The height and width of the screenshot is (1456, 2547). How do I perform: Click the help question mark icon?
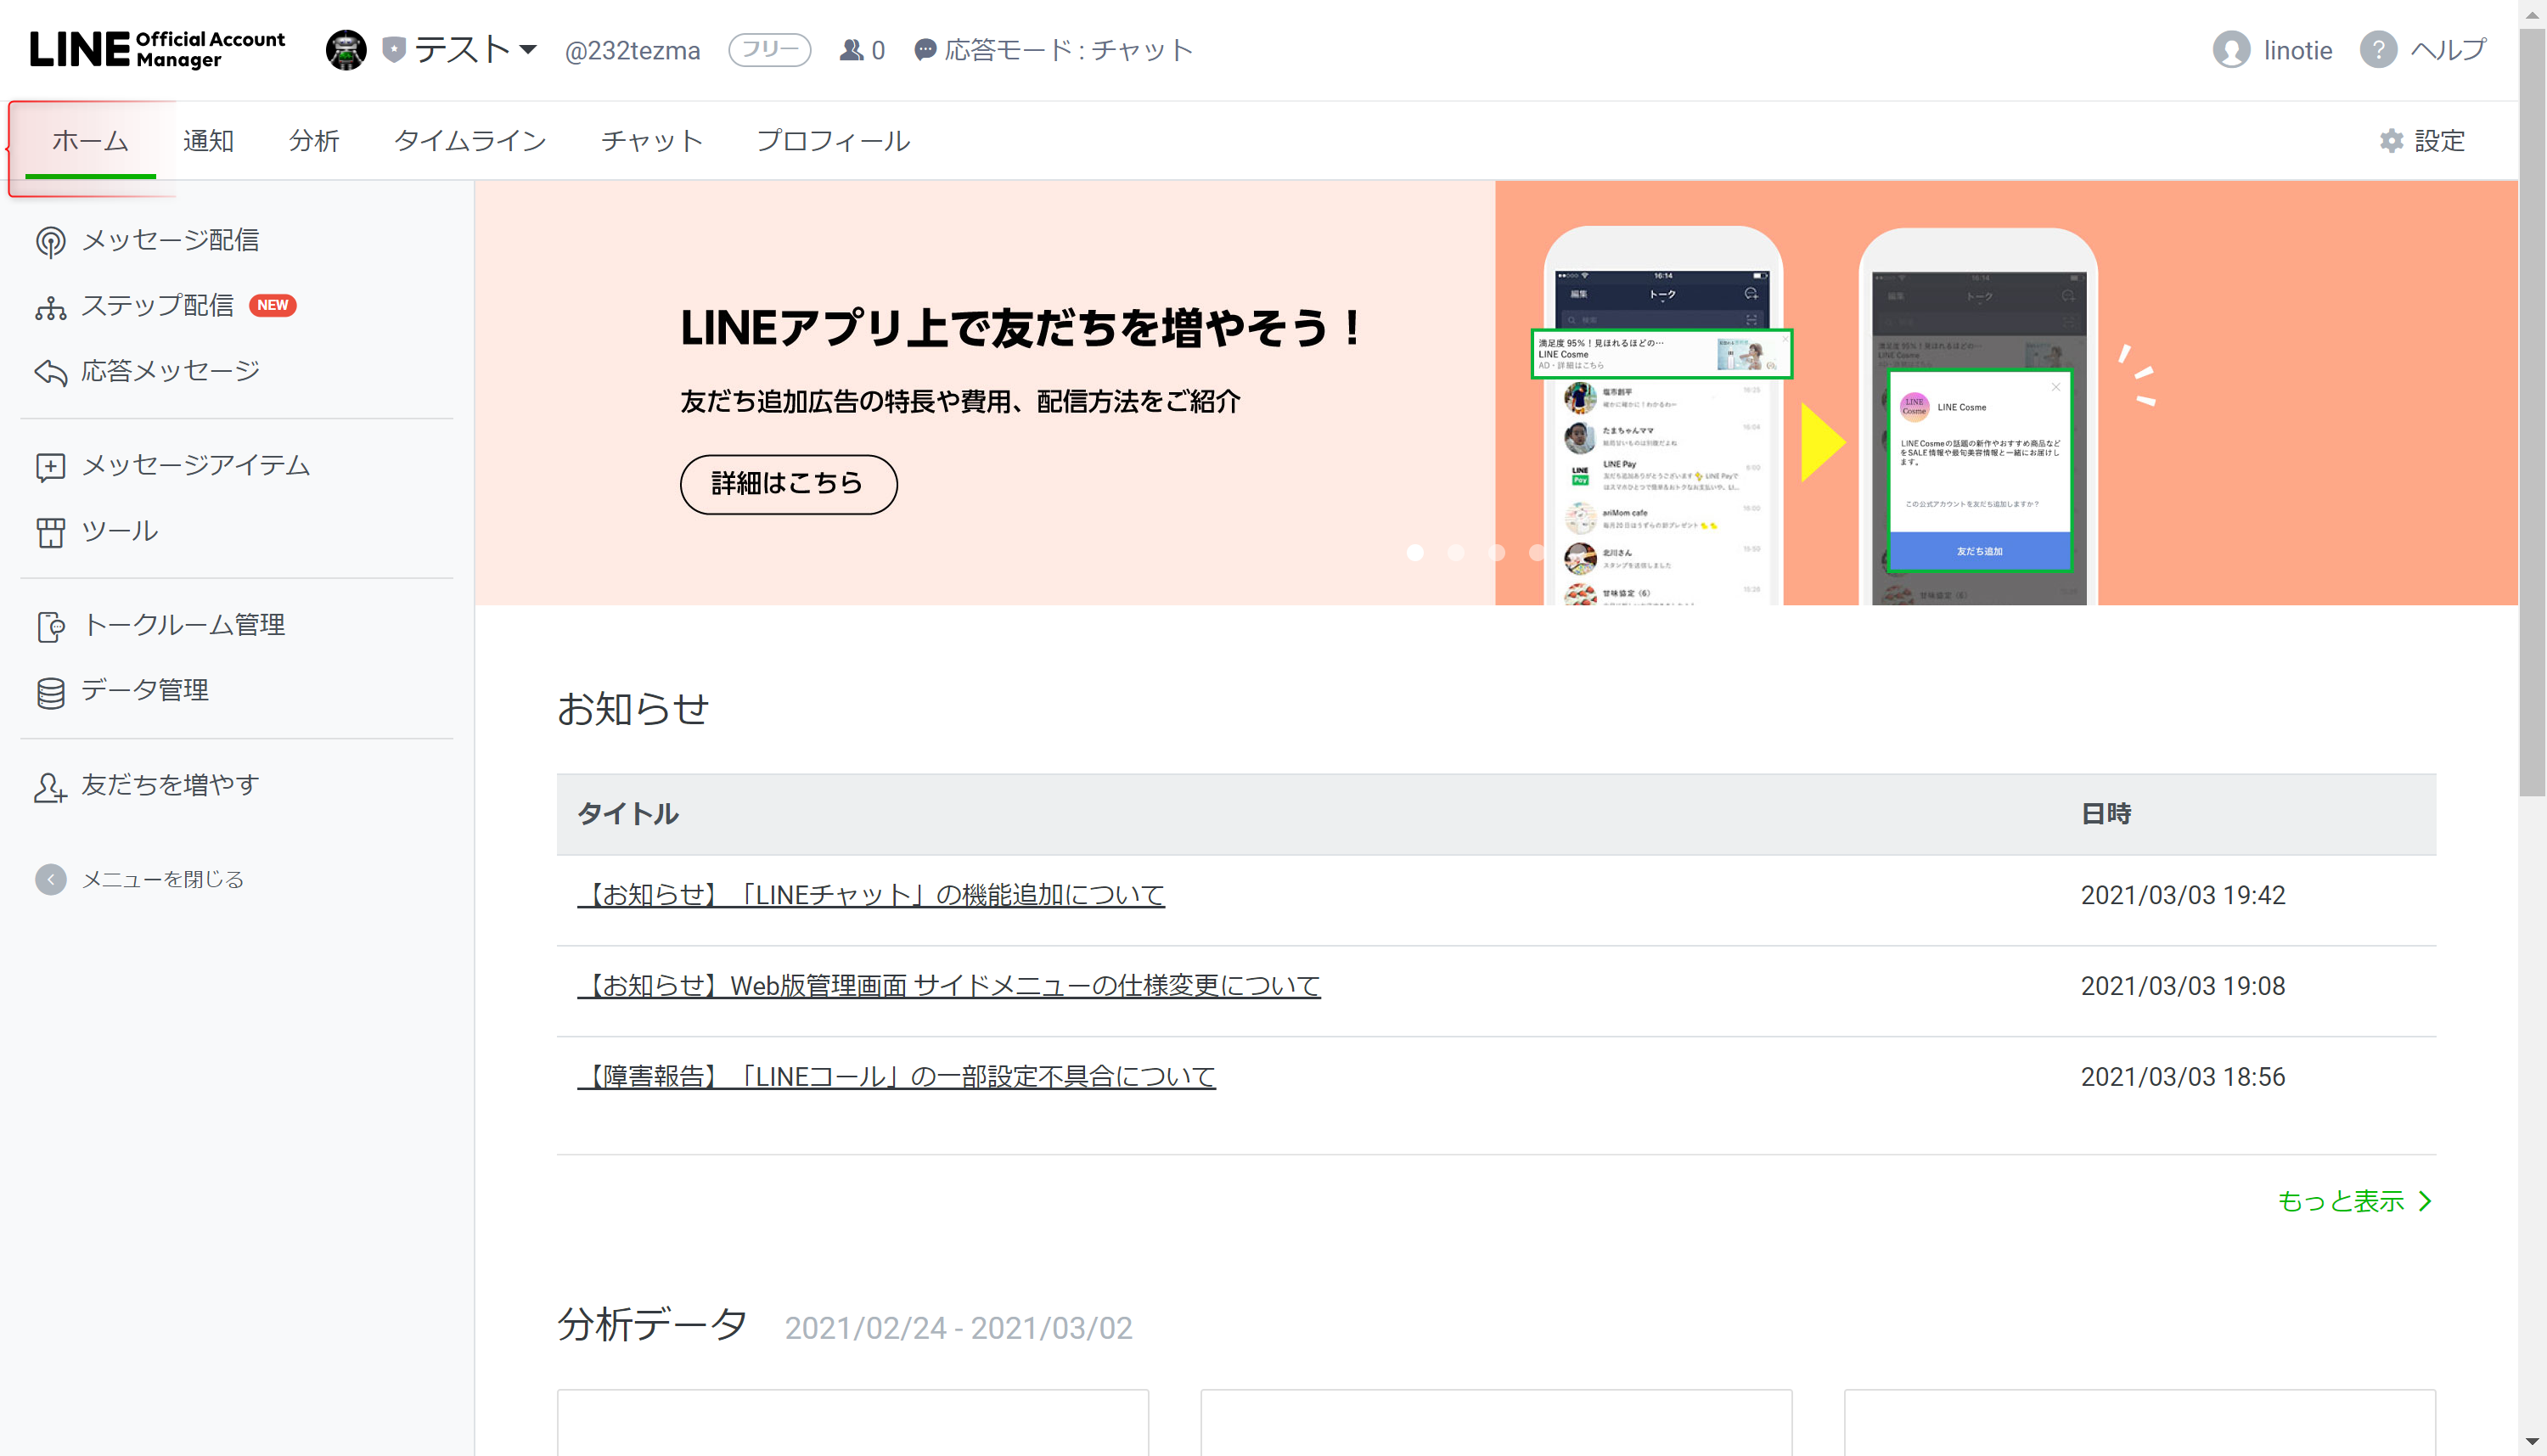coord(2378,49)
